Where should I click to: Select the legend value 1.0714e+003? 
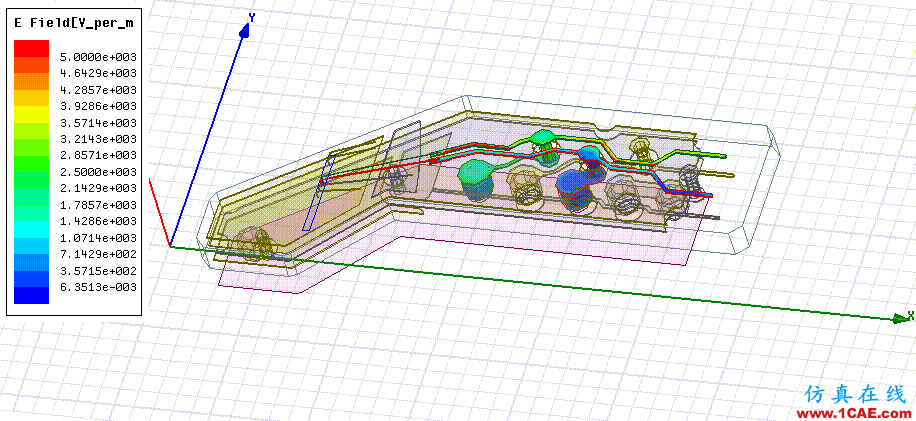(x=98, y=238)
